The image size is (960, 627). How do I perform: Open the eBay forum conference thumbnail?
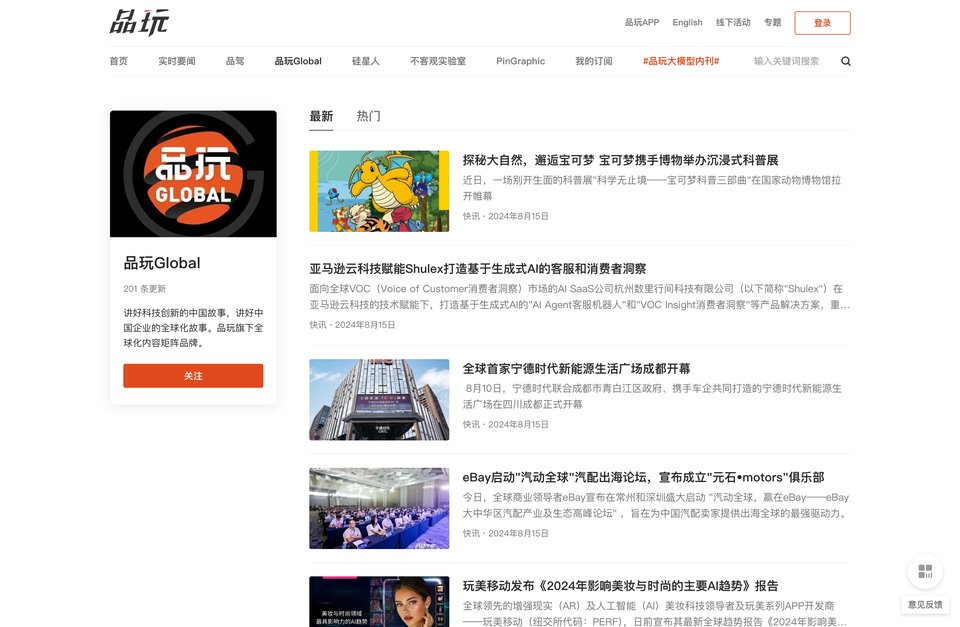click(379, 508)
